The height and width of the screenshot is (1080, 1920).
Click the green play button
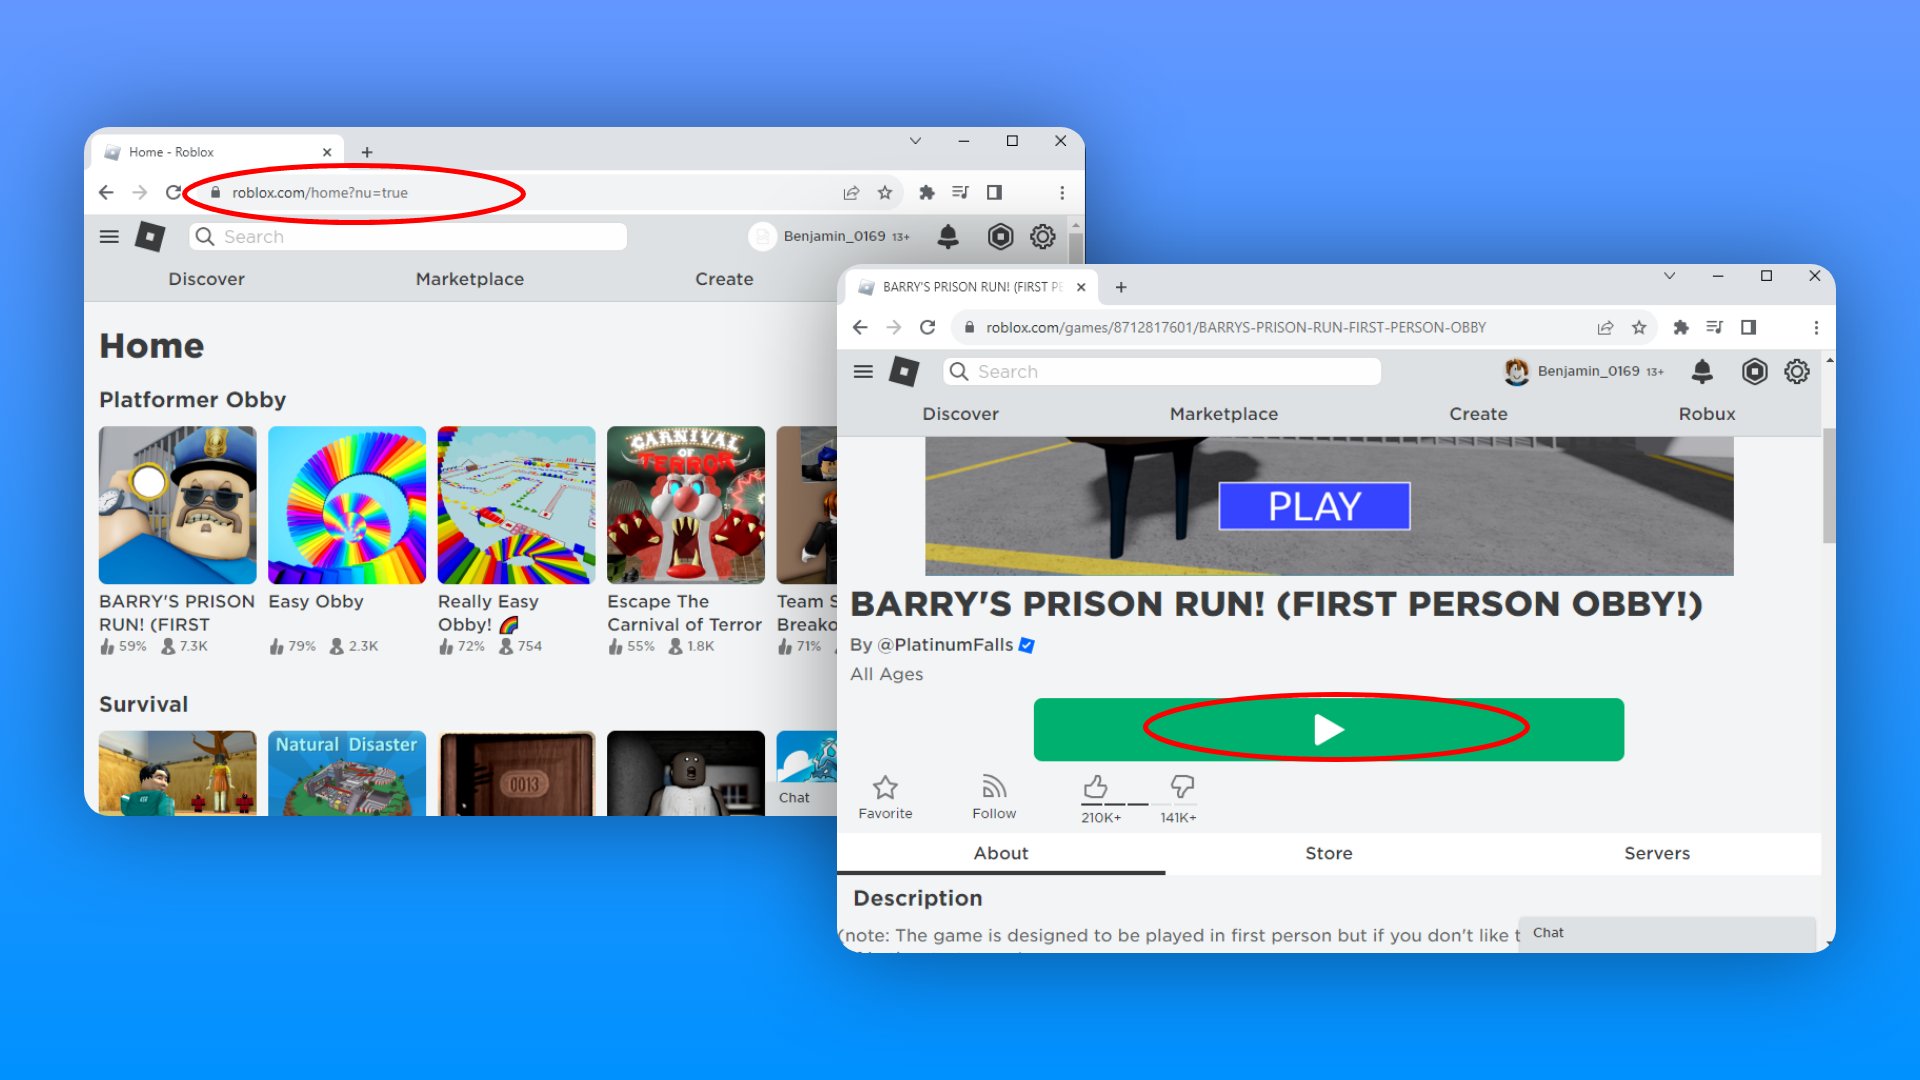[x=1329, y=730]
